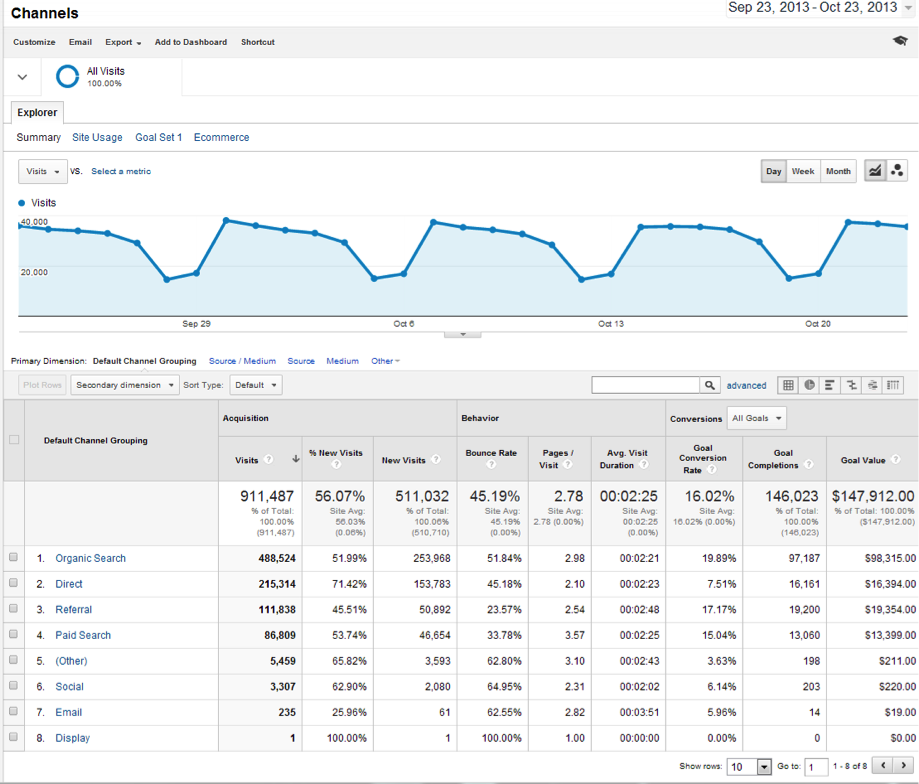This screenshot has height=784, width=919.
Task: Select the performance bar view icon
Action: [x=830, y=385]
